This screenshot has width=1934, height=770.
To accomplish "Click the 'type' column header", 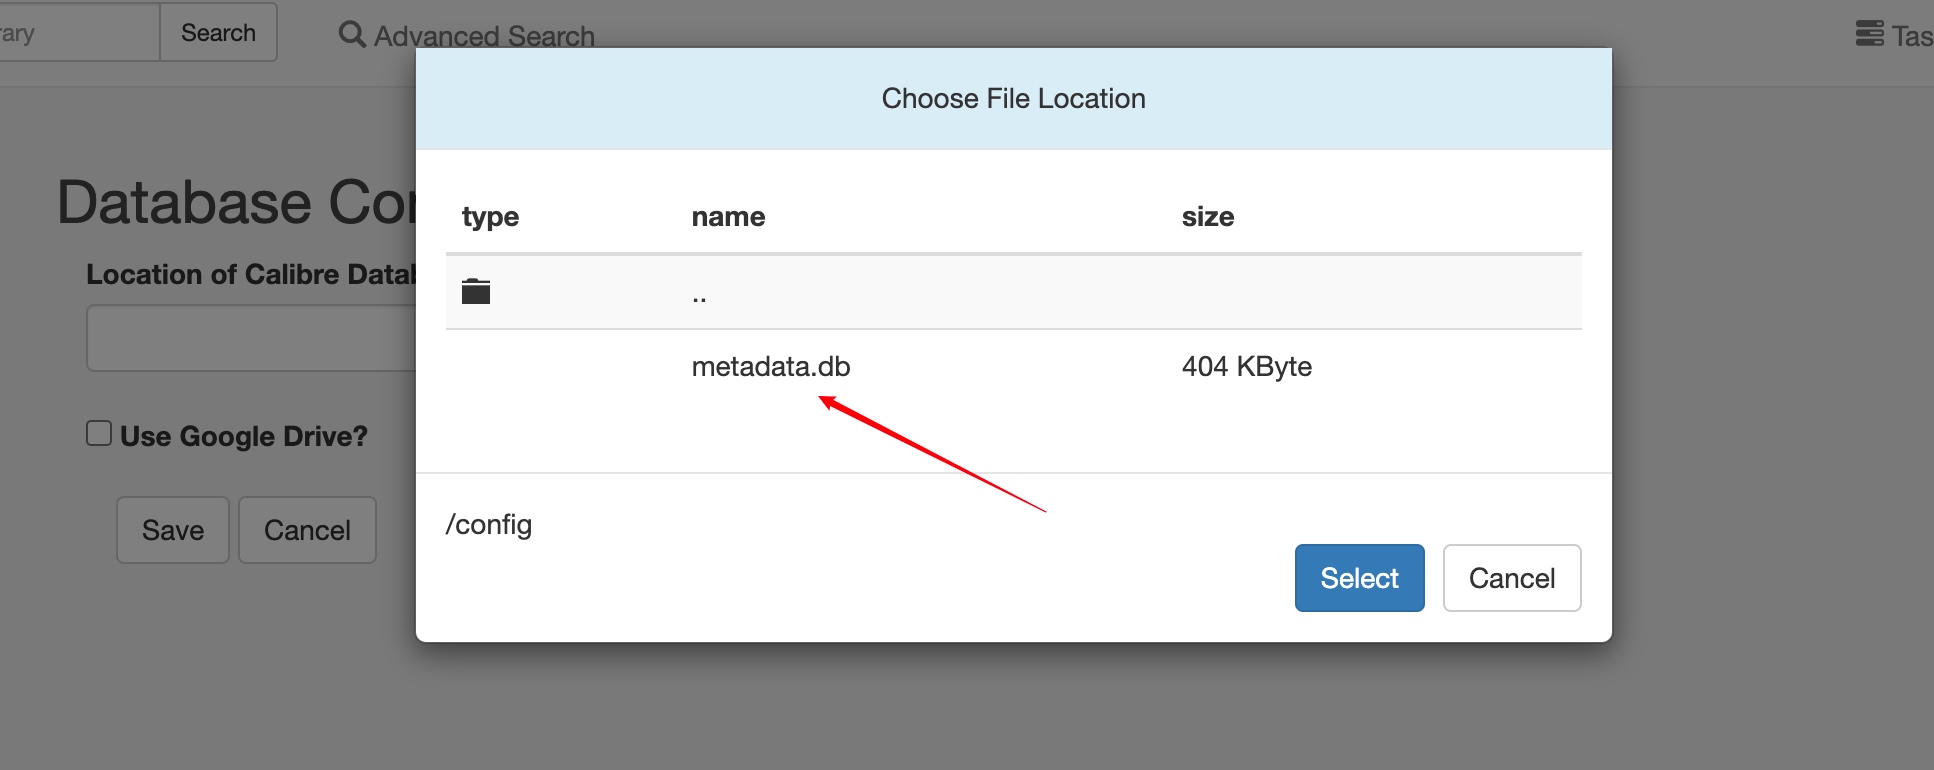I will (x=490, y=217).
